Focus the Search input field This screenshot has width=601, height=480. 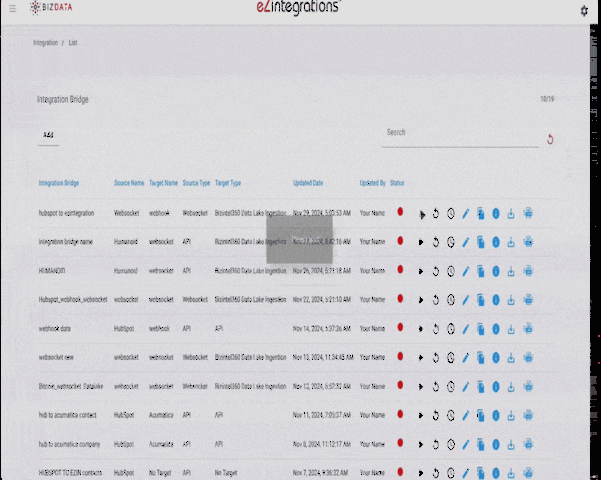(458, 132)
